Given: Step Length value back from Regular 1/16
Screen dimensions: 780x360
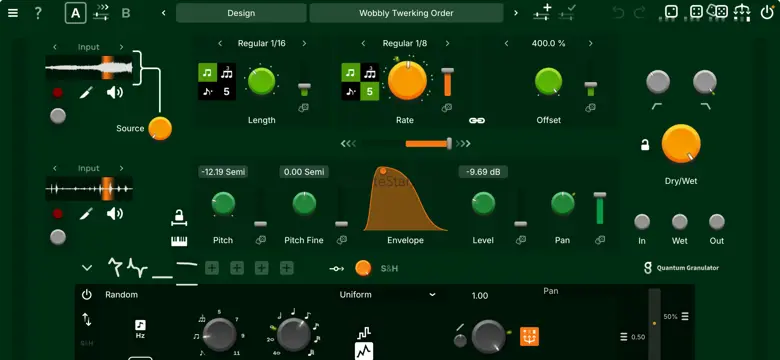Looking at the screenshot, I should point(220,44).
